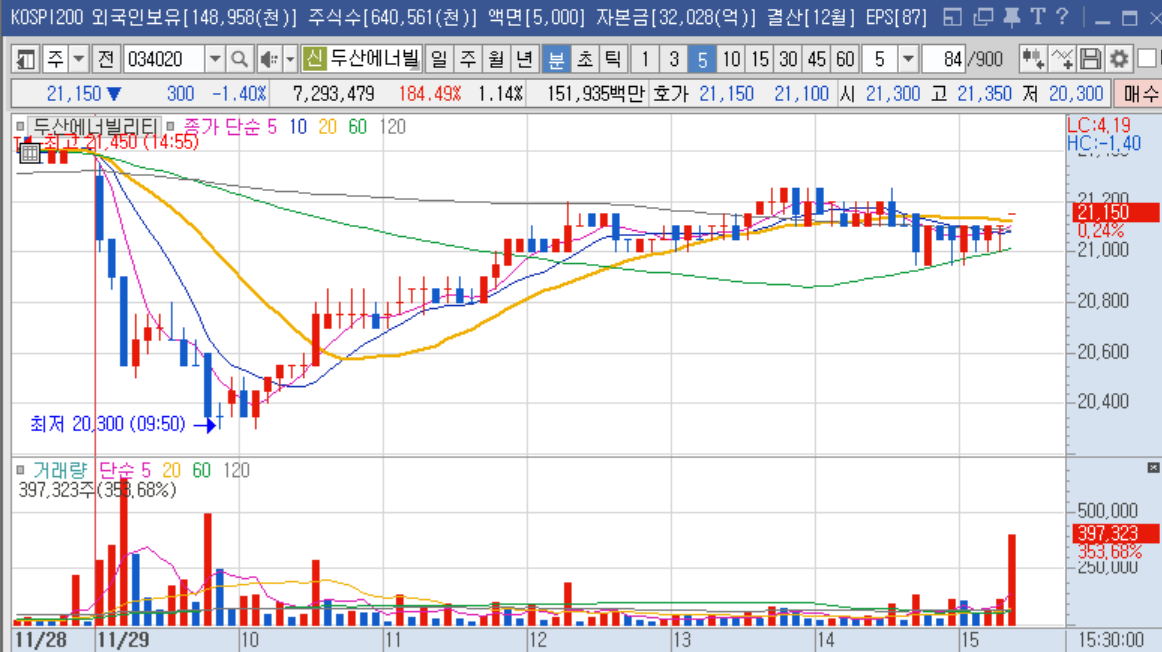Click the 전 button beside stock code
The image size is (1162, 652).
coord(106,59)
